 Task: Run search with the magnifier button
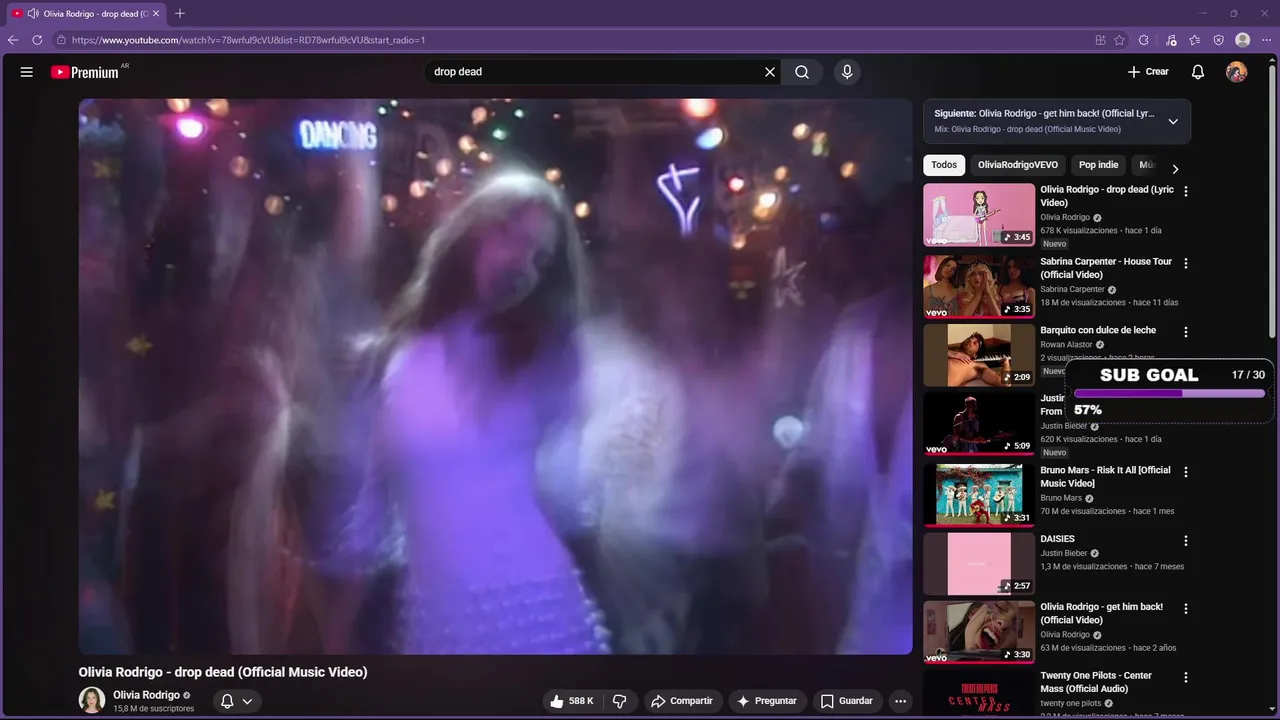pyautogui.click(x=802, y=72)
